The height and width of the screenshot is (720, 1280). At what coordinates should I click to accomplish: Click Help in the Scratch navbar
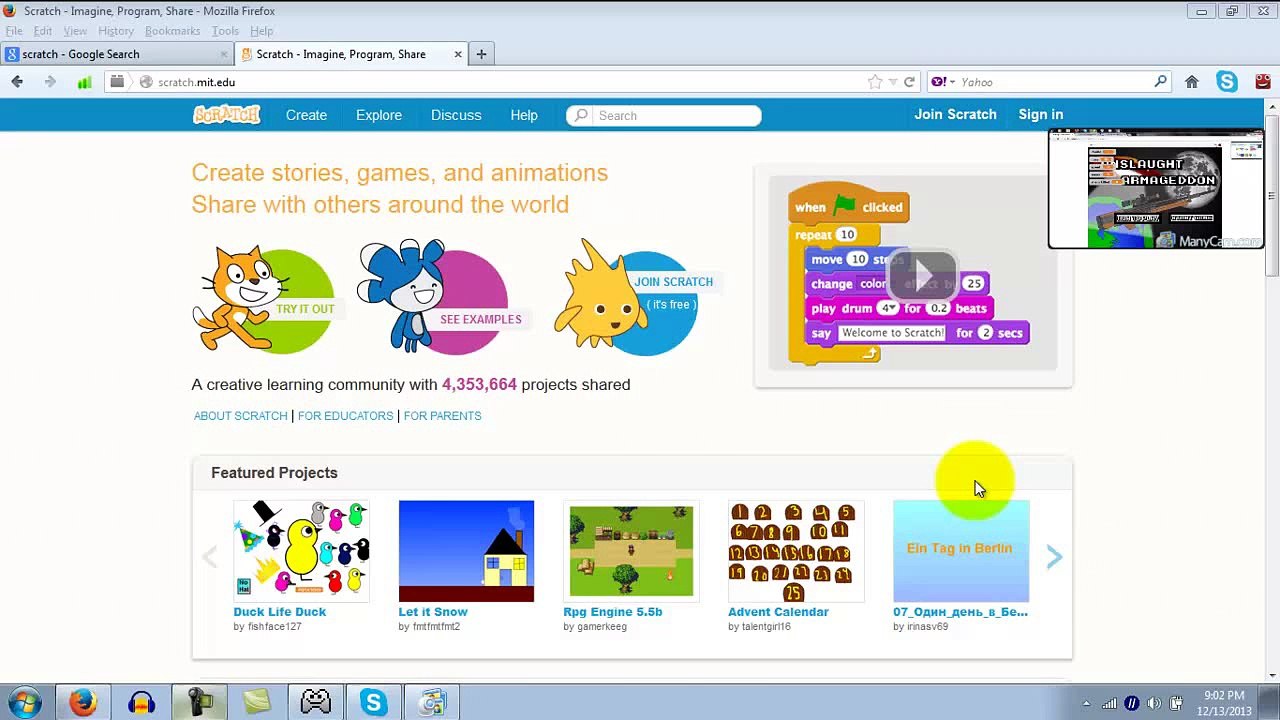[x=524, y=115]
